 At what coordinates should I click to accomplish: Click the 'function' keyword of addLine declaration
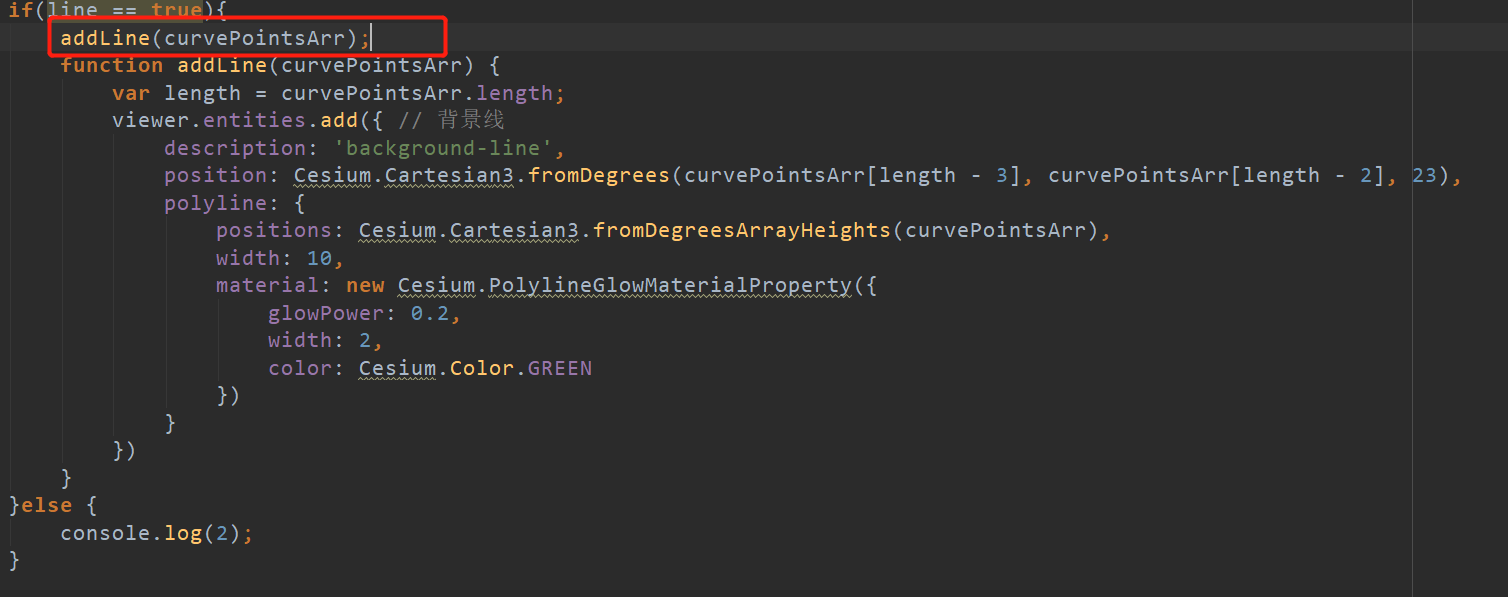(x=111, y=65)
